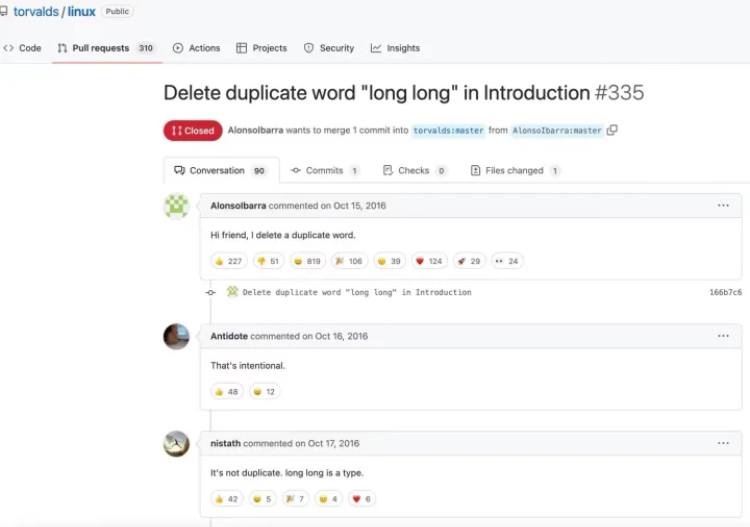Screen dimensions: 750x527
Task: Toggle laugh reaction 5 on nistath's comment
Action: pos(263,499)
